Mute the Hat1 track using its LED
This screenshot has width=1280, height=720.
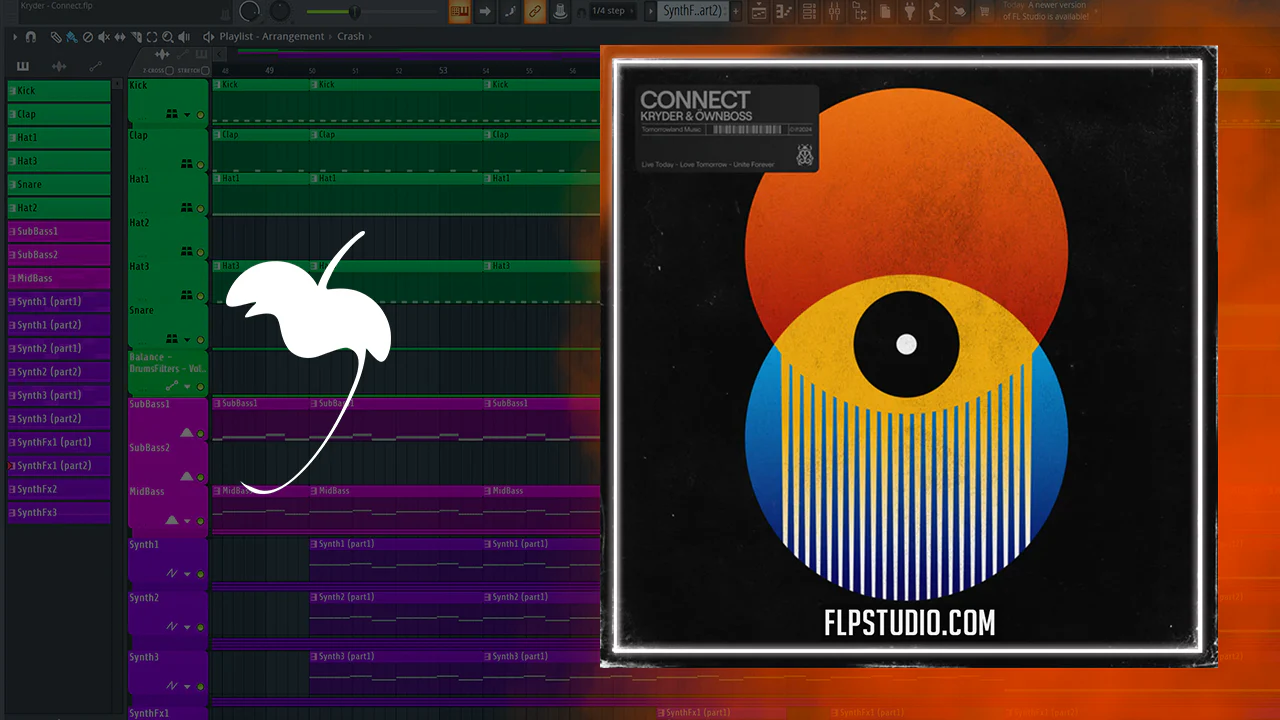[200, 208]
